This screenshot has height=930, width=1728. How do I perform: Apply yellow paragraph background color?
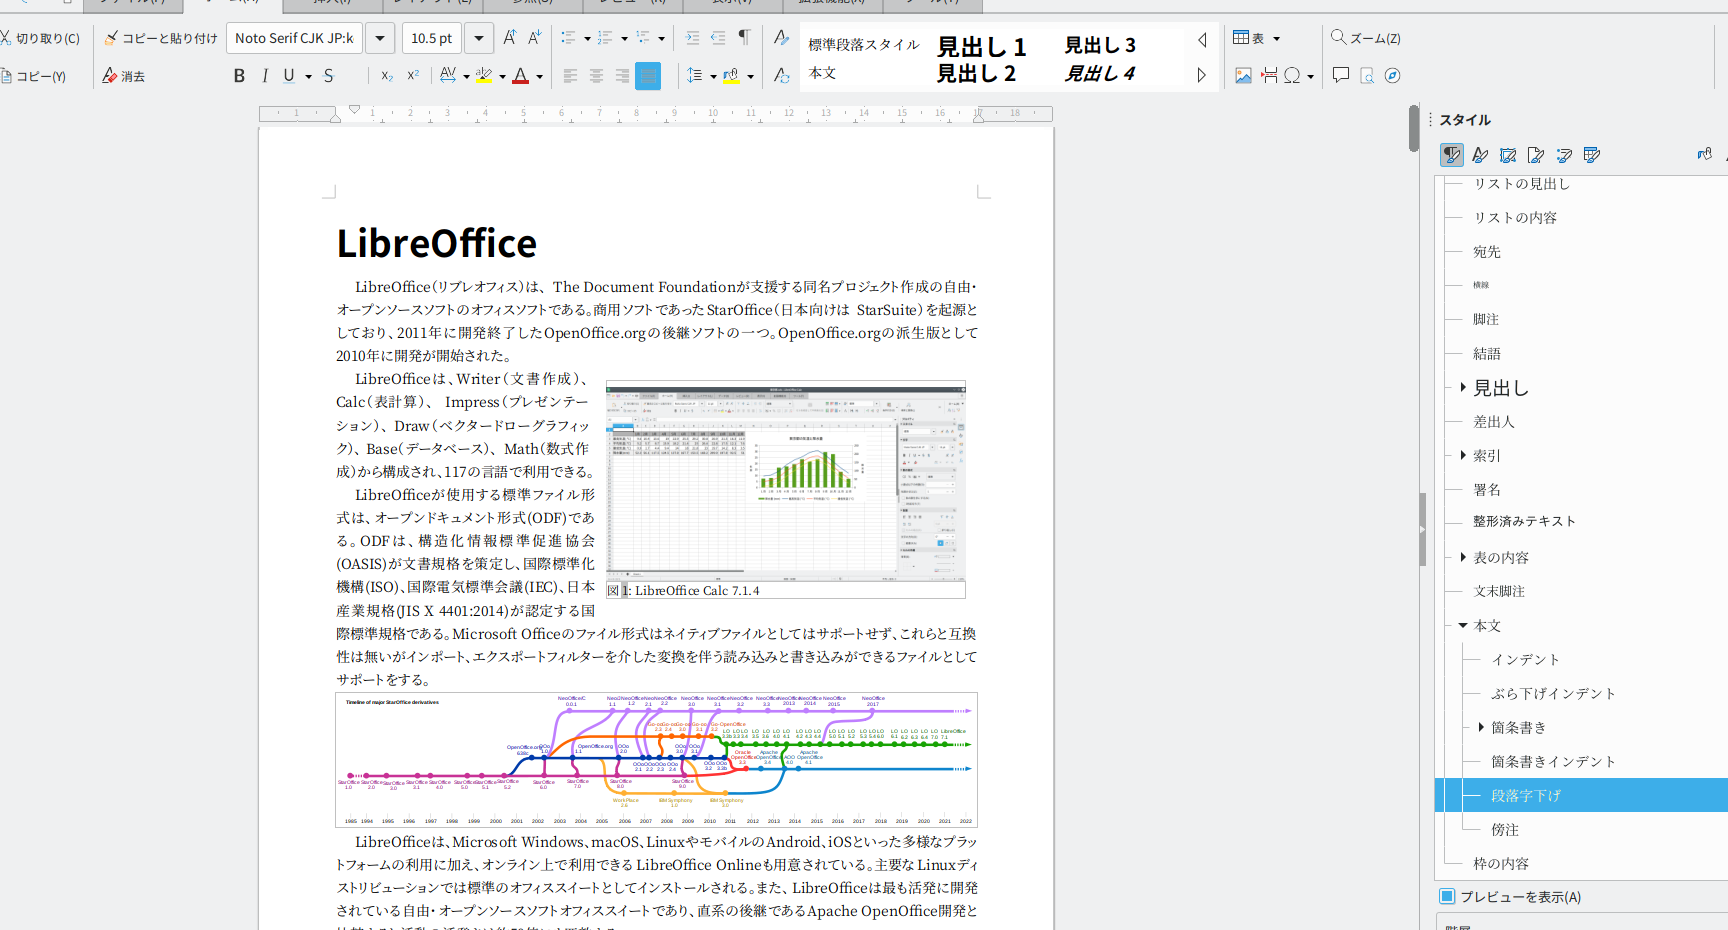(731, 76)
